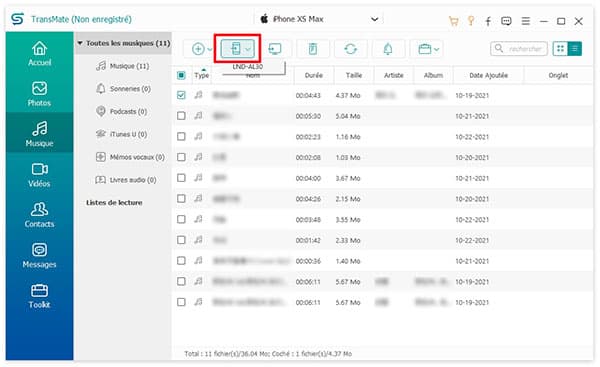Expand the add button dropdown arrow
Screen dimensions: 600x367
tap(210, 49)
